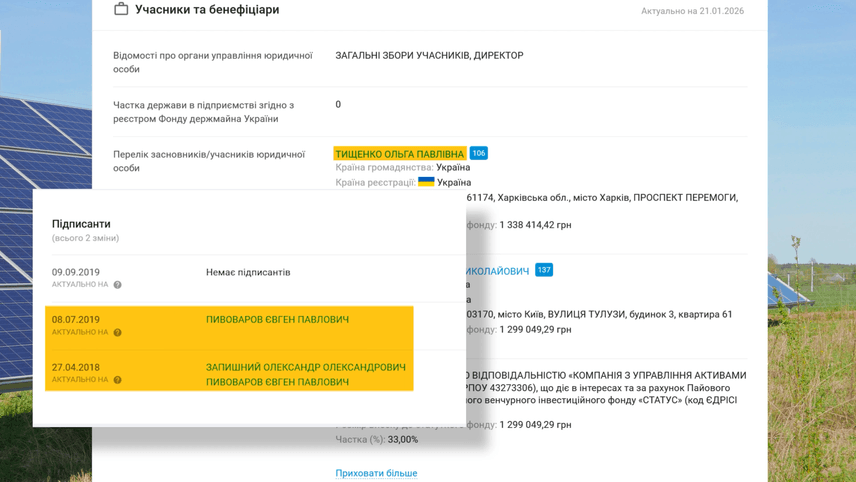Click the Актуально на 21.01.2026 label
This screenshot has height=482, width=856.
(692, 11)
